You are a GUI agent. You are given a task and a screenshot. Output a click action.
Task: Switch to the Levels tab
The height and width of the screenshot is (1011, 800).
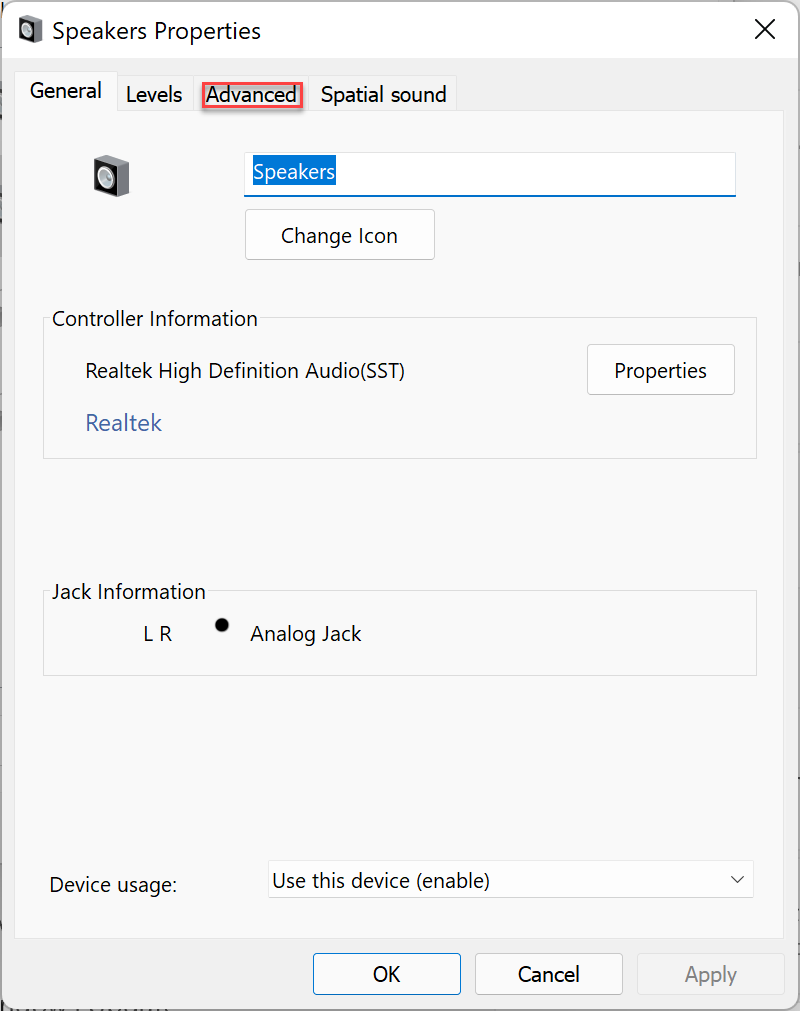(155, 94)
